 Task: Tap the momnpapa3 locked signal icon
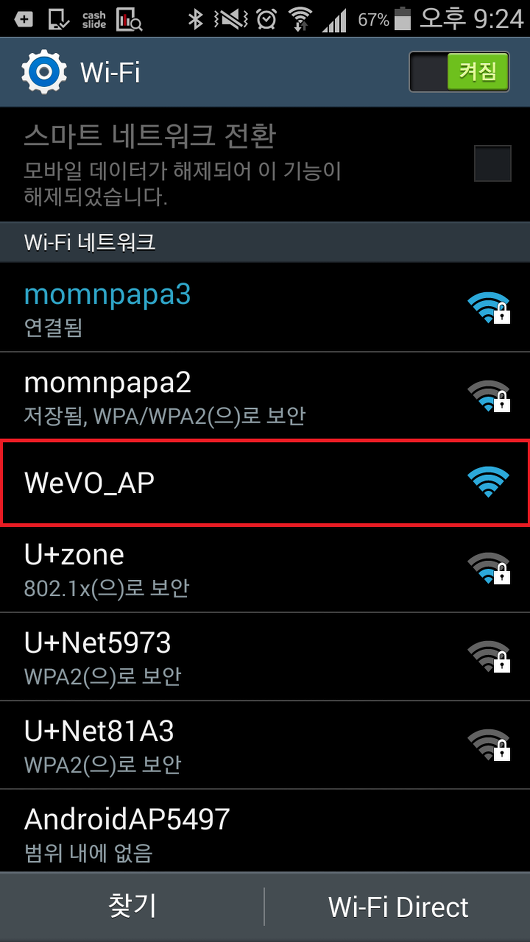click(489, 308)
